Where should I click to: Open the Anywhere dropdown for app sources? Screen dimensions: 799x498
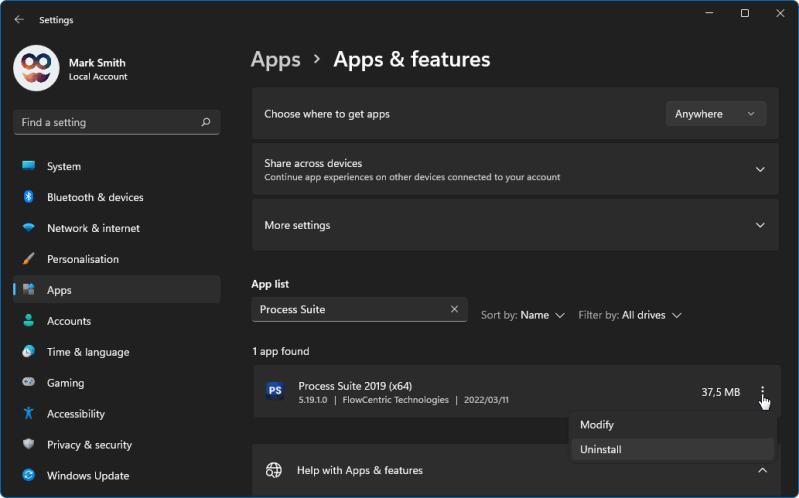[715, 114]
